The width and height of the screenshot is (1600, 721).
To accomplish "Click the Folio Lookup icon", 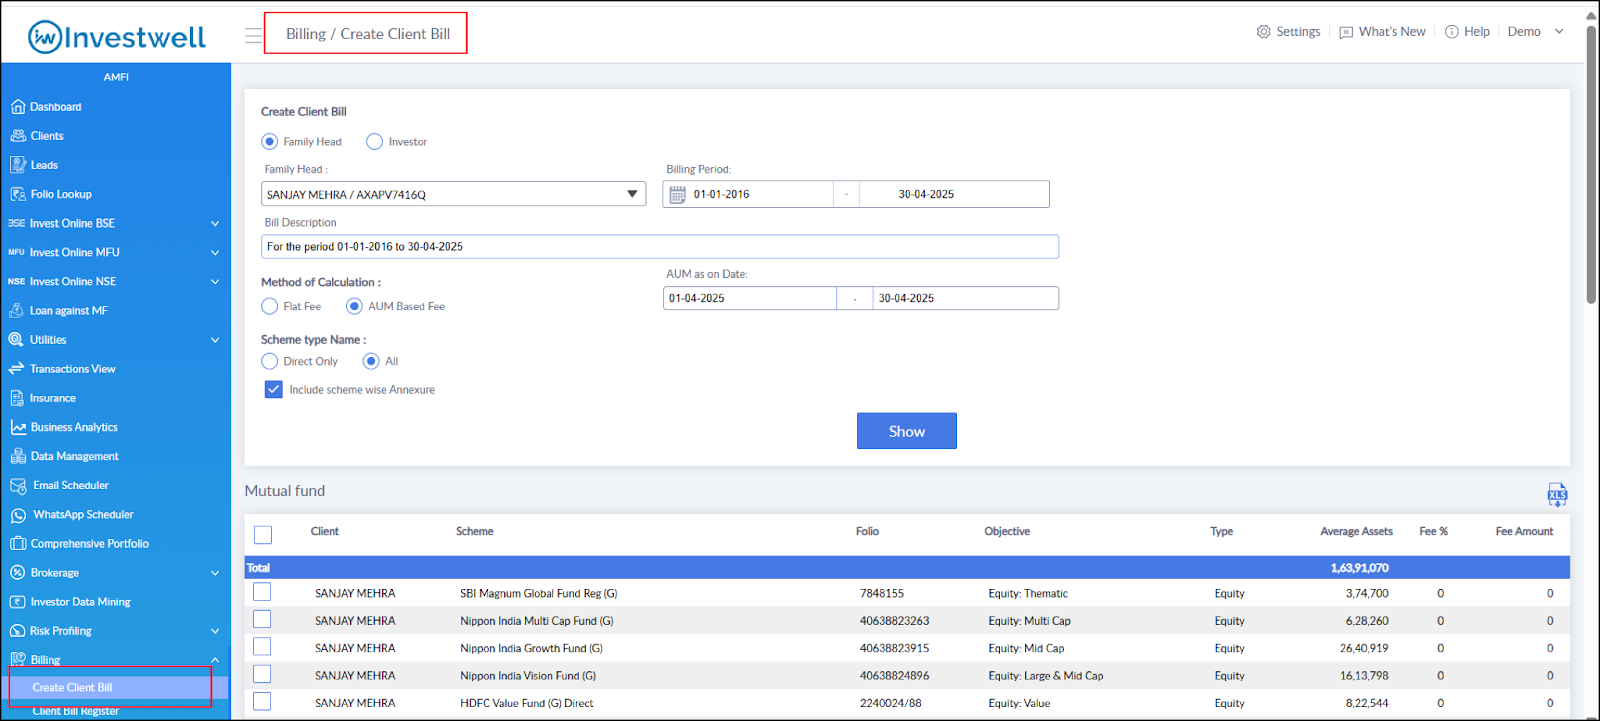I will coord(17,194).
